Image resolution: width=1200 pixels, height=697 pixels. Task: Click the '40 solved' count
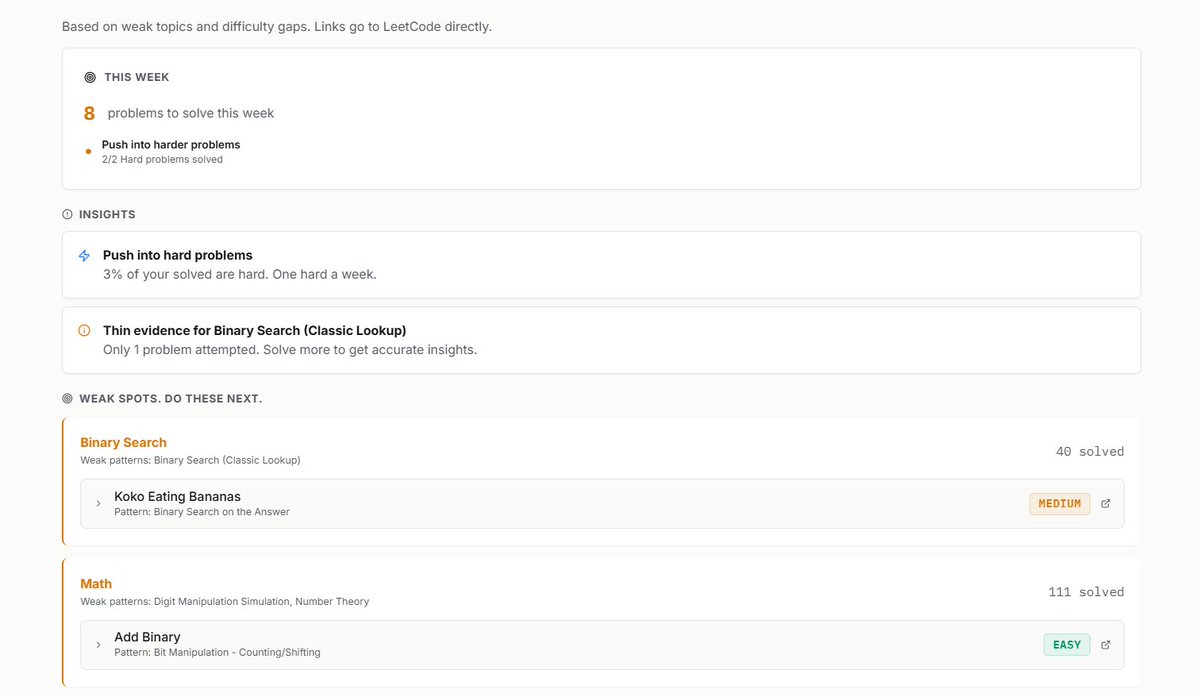1090,452
